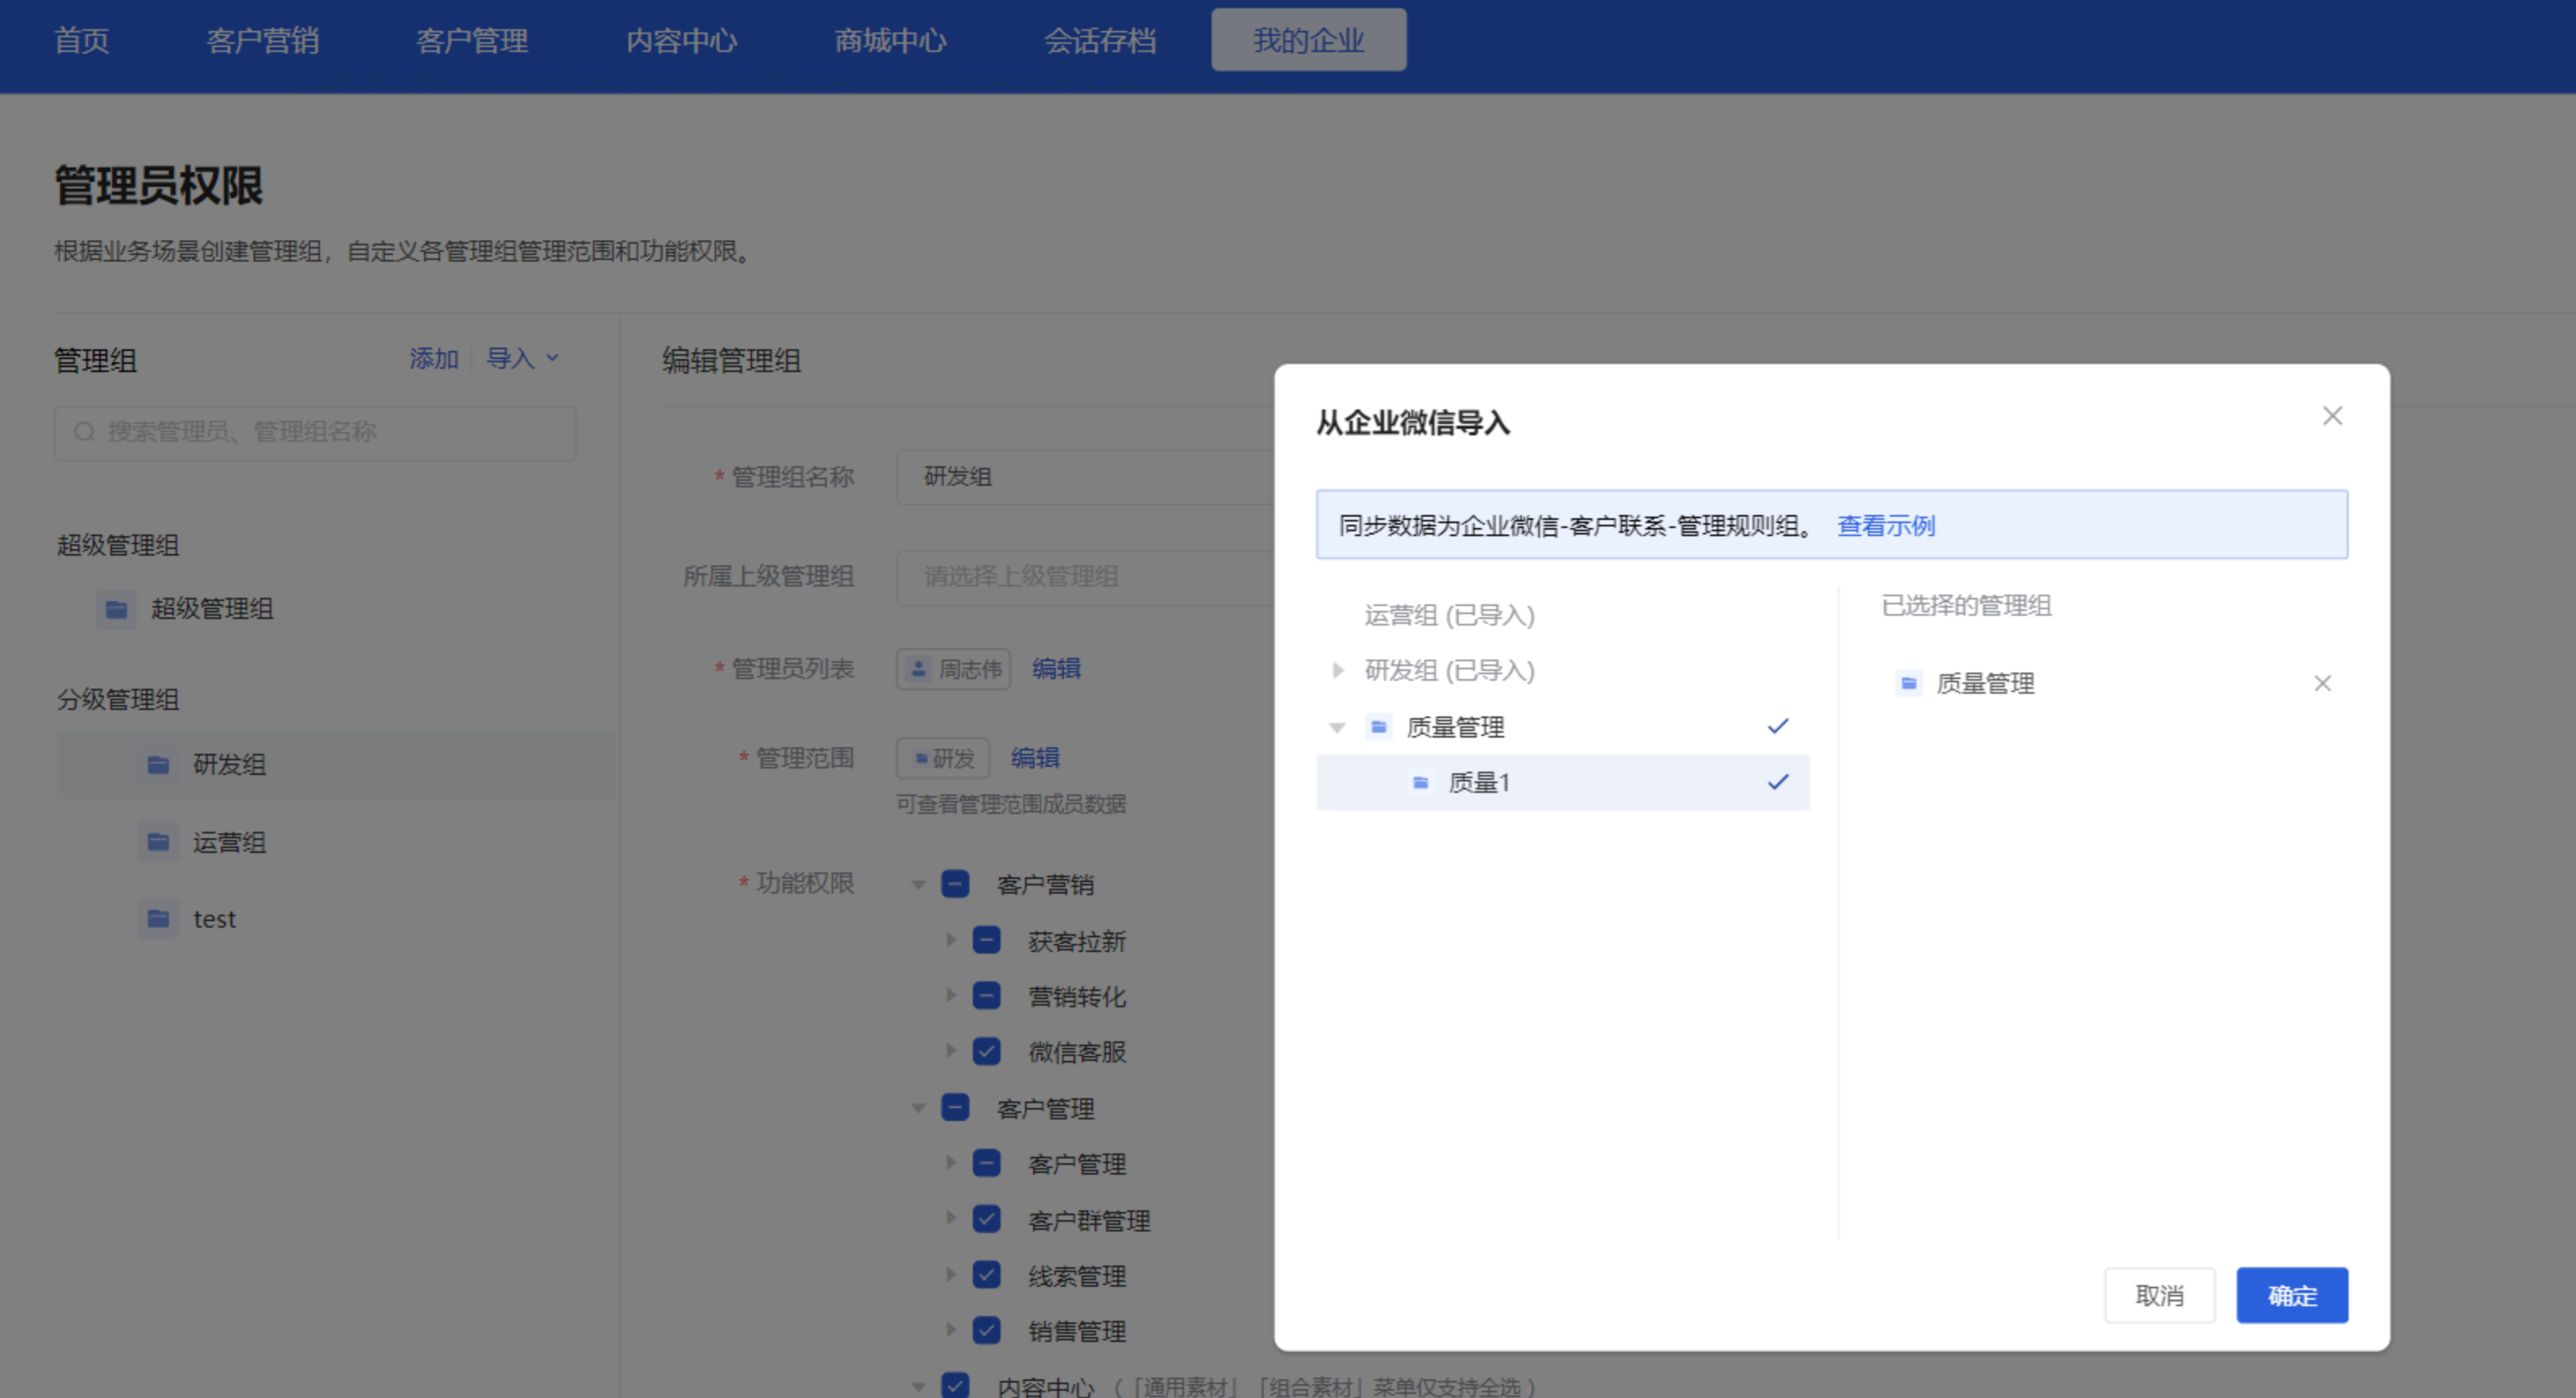Expand the 营销转化 permission node
Viewport: 2576px width, 1398px height.
(x=950, y=996)
